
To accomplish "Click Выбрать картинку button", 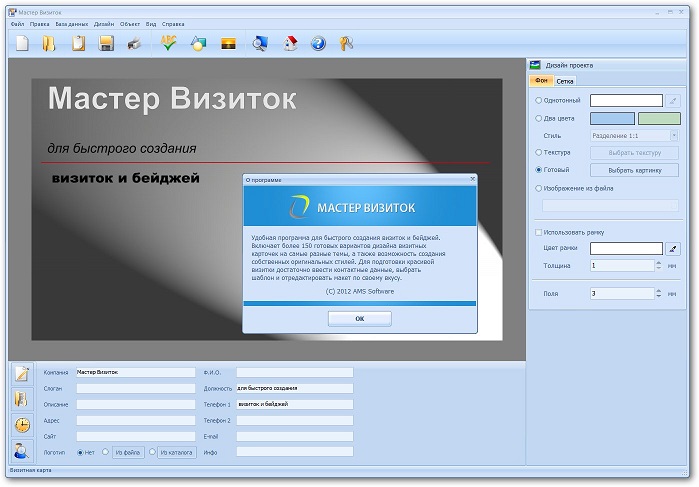I will point(634,170).
